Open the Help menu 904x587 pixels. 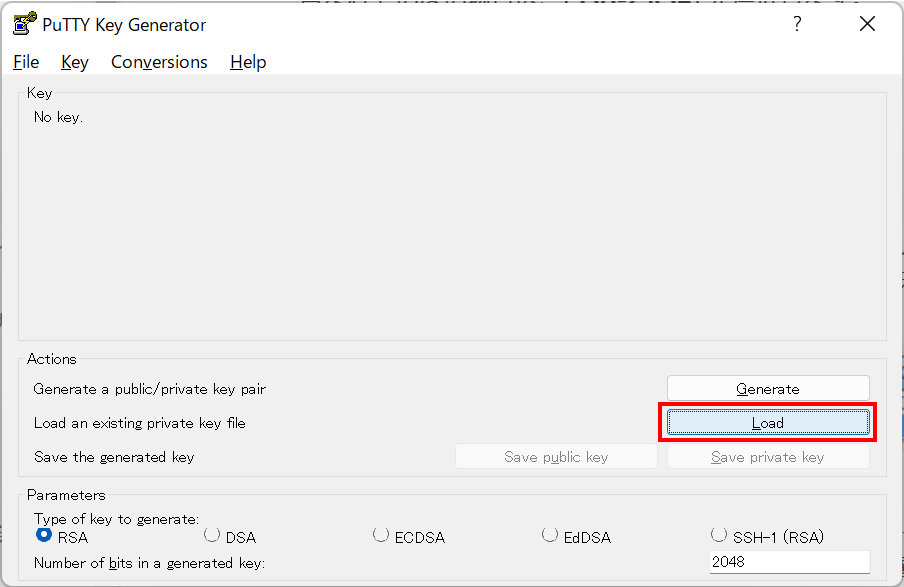coord(248,62)
